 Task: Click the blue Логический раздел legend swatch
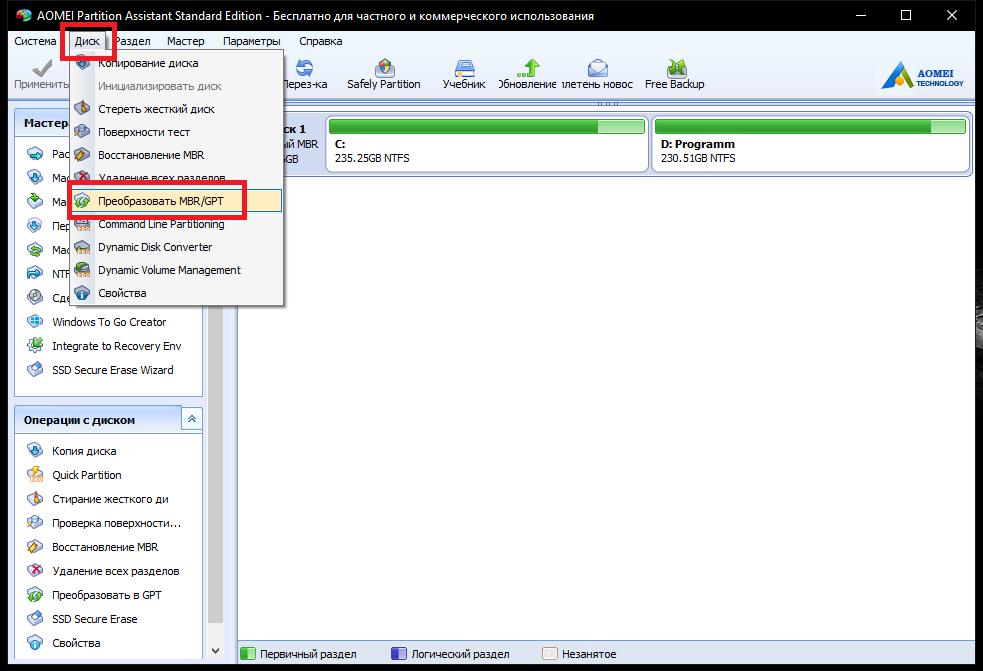click(x=399, y=654)
